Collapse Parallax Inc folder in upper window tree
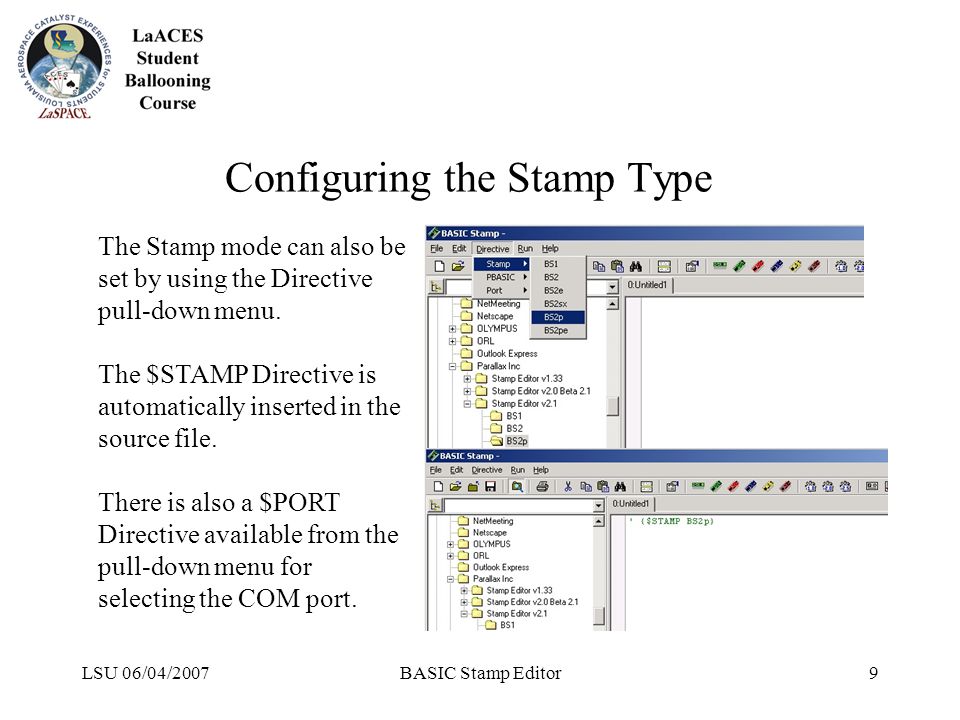 [452, 366]
